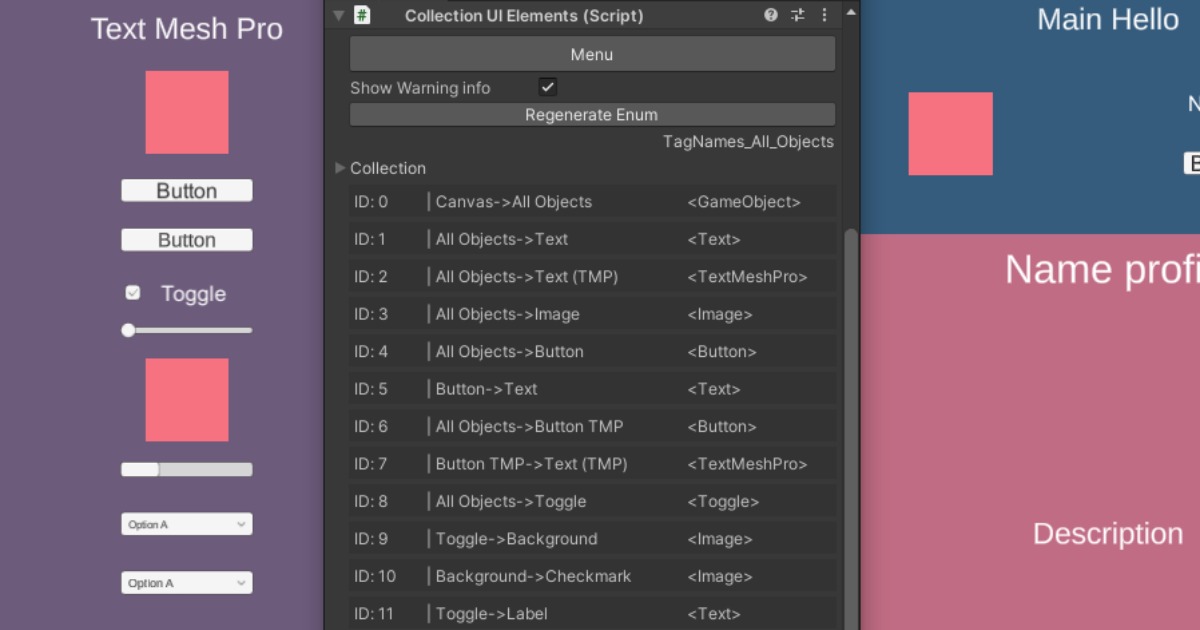Open the help icon on Collection UI Elements script
The image size is (1200, 630).
(x=769, y=15)
